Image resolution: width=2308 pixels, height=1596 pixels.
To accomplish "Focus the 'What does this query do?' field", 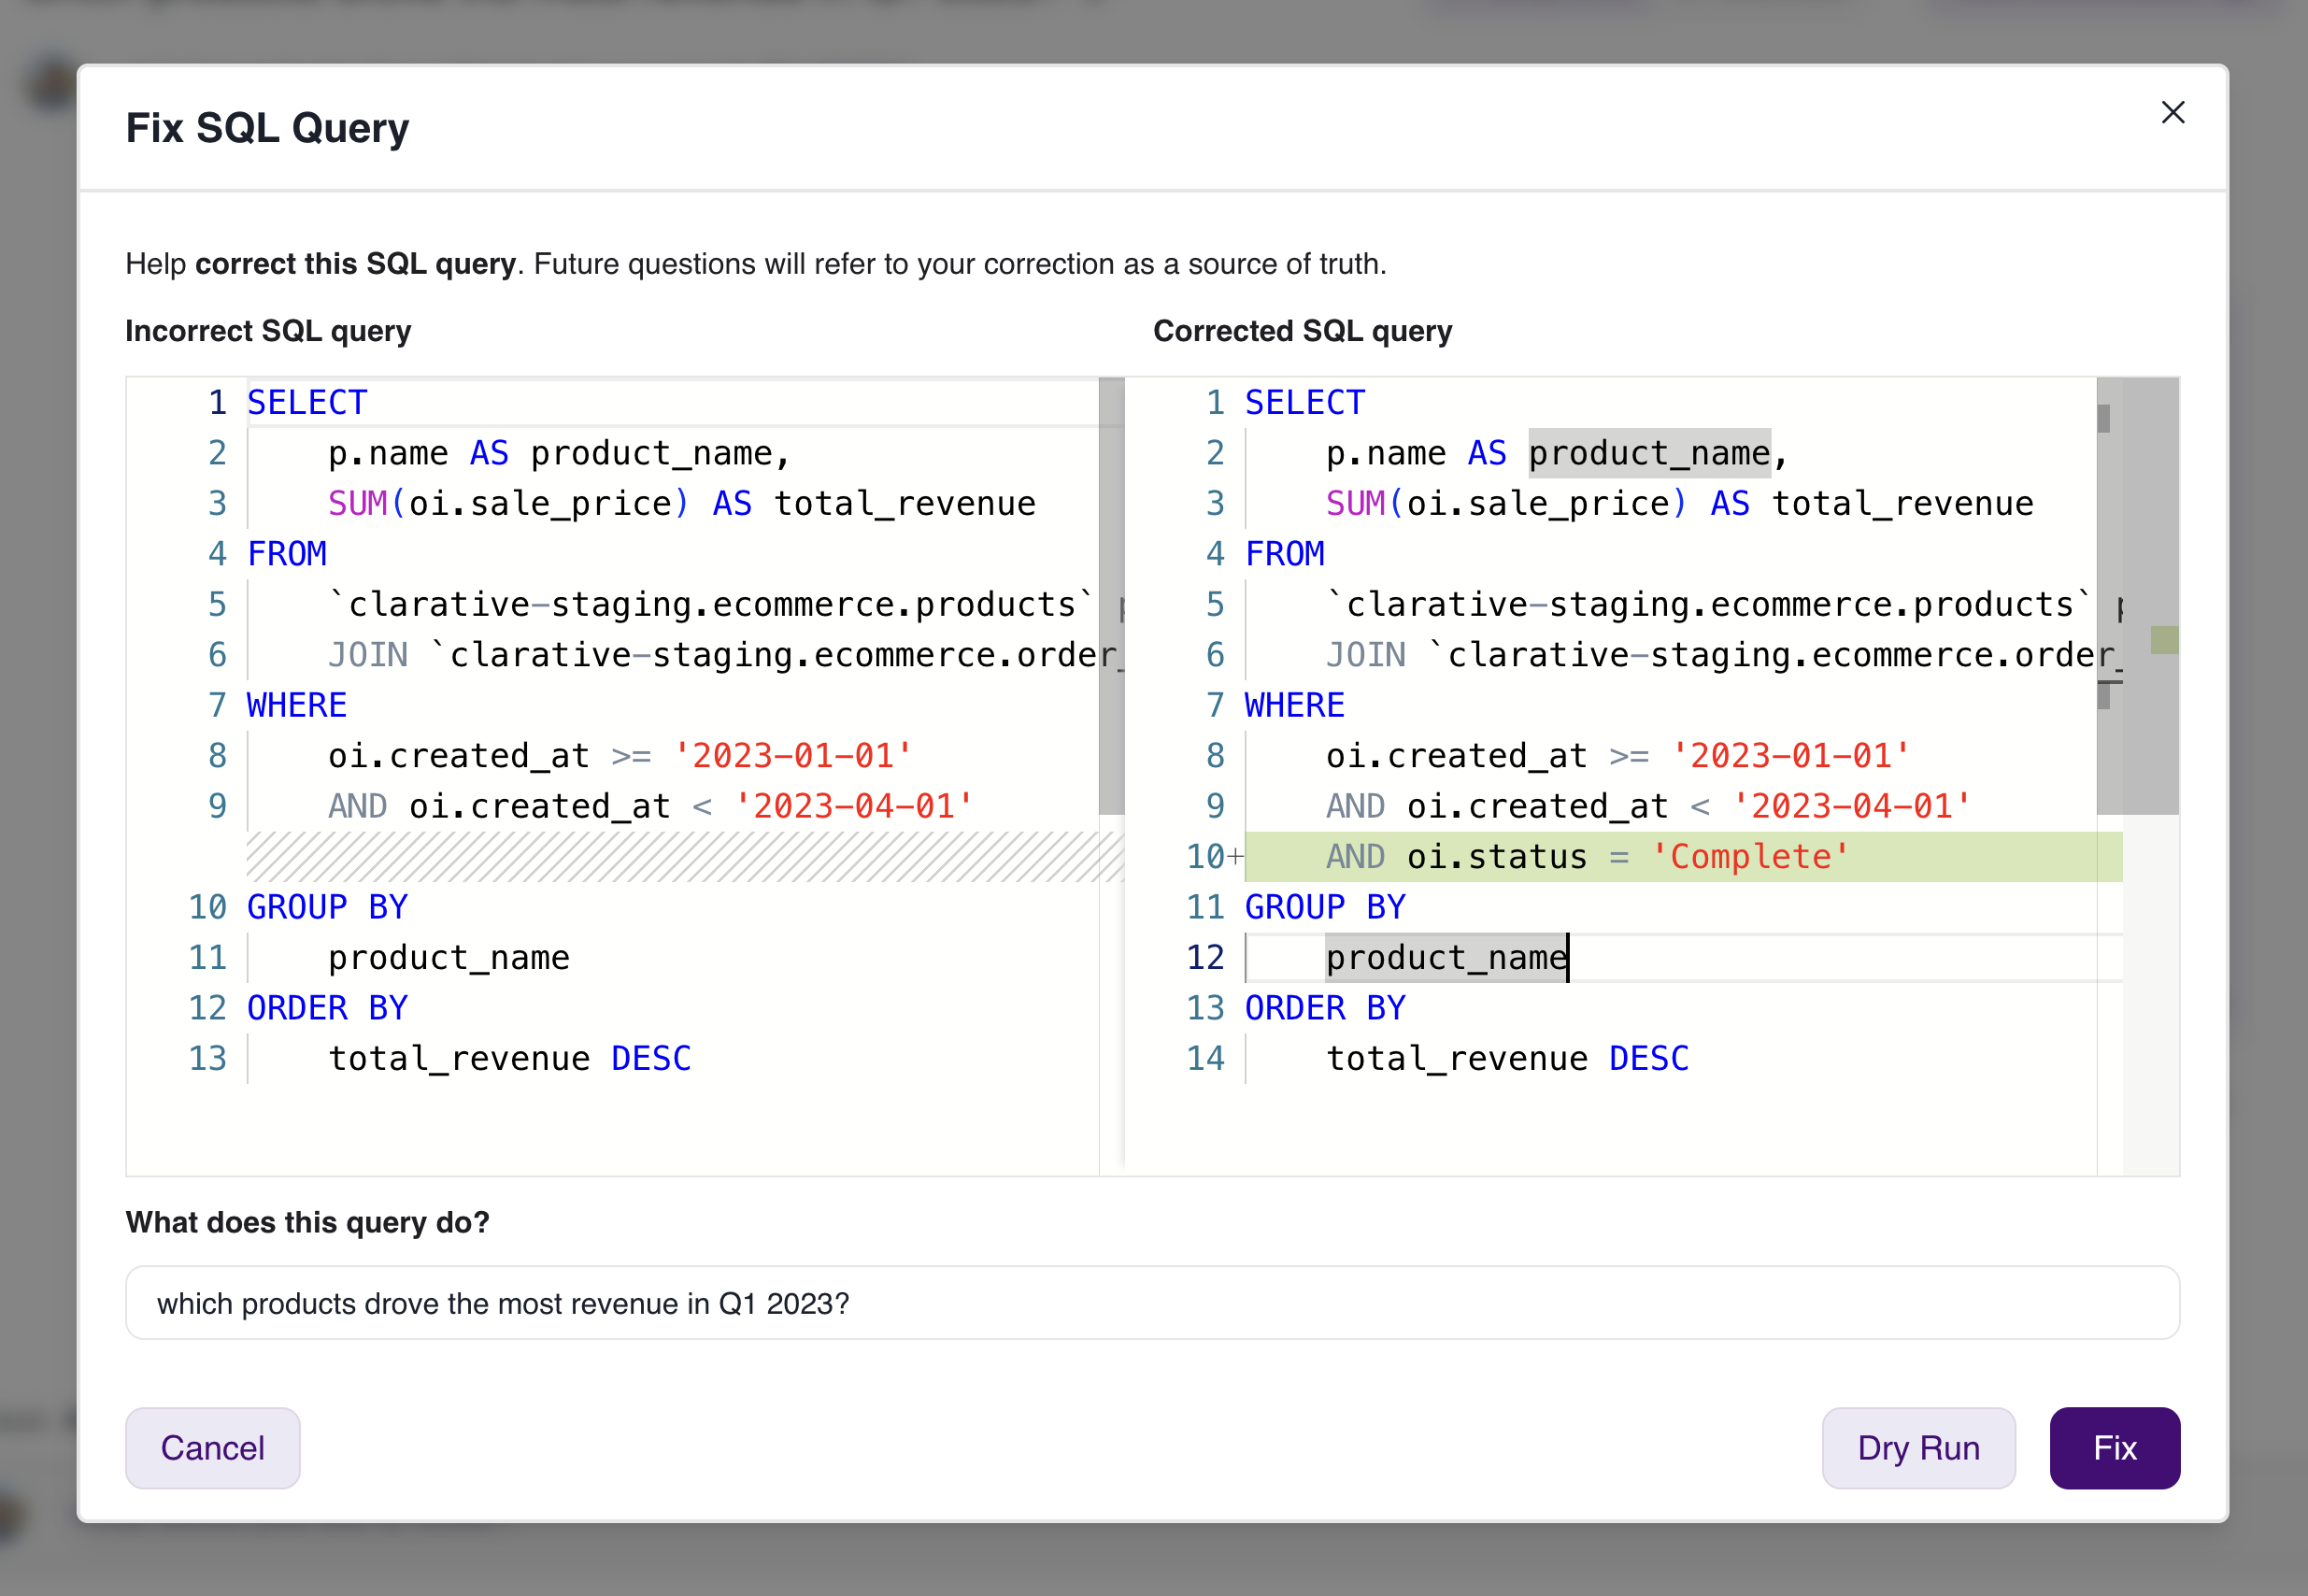I will click(1152, 1302).
